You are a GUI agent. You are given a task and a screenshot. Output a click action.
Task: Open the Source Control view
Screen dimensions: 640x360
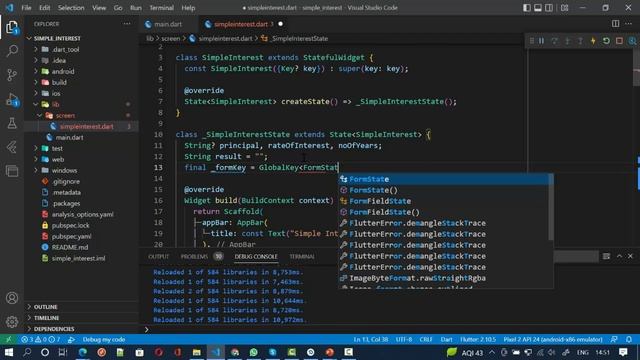click(x=12, y=75)
